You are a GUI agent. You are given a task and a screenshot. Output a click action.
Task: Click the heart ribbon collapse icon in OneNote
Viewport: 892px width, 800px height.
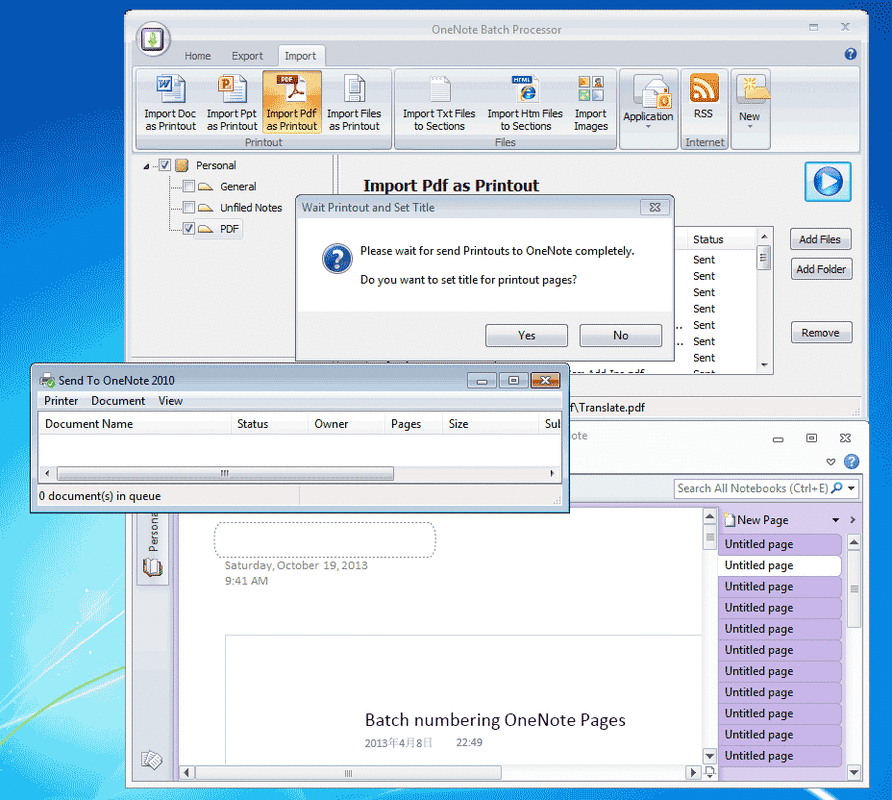(x=831, y=462)
